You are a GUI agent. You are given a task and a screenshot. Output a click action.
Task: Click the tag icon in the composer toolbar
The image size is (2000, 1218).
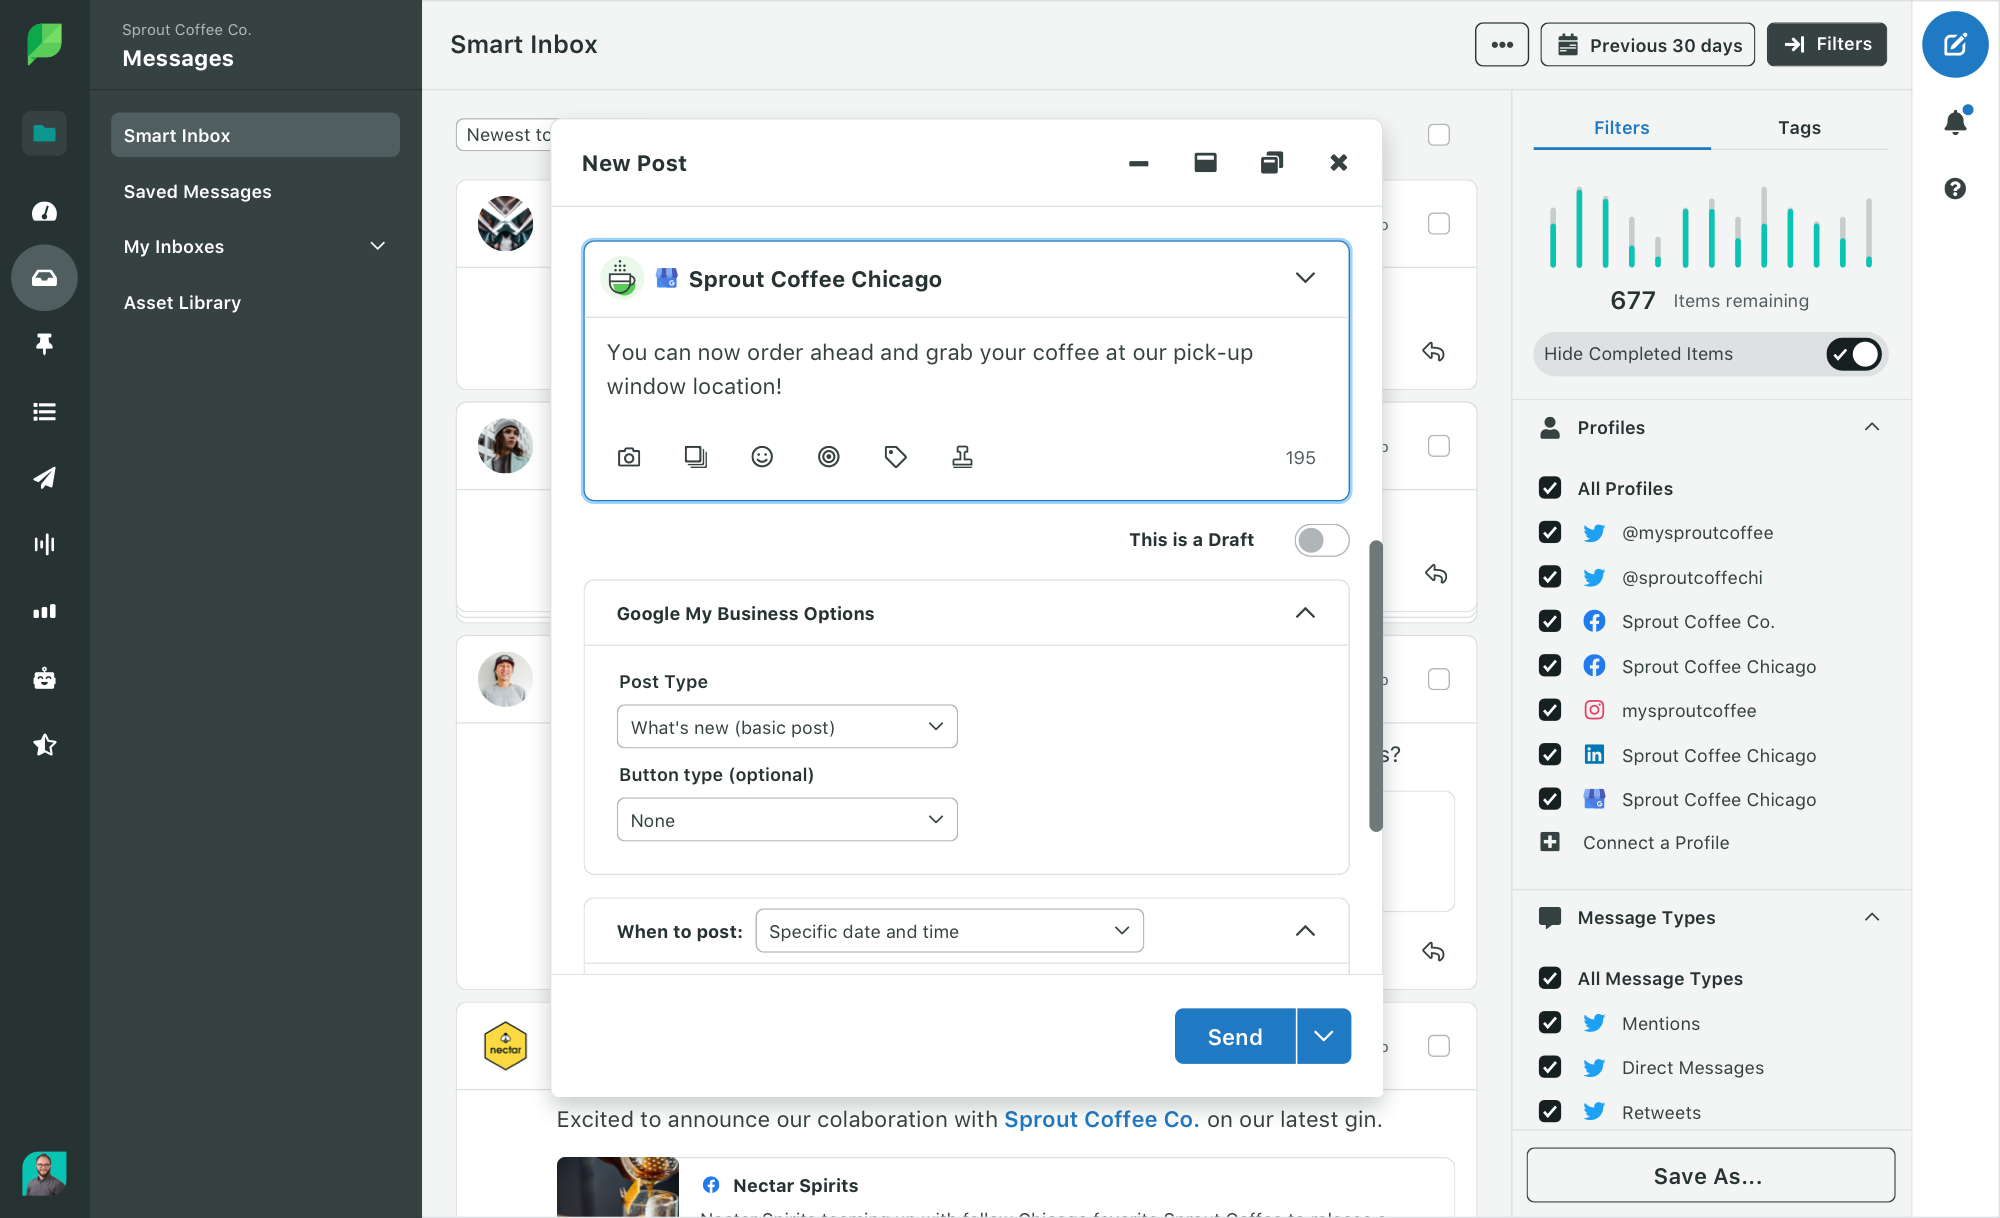[x=895, y=457]
